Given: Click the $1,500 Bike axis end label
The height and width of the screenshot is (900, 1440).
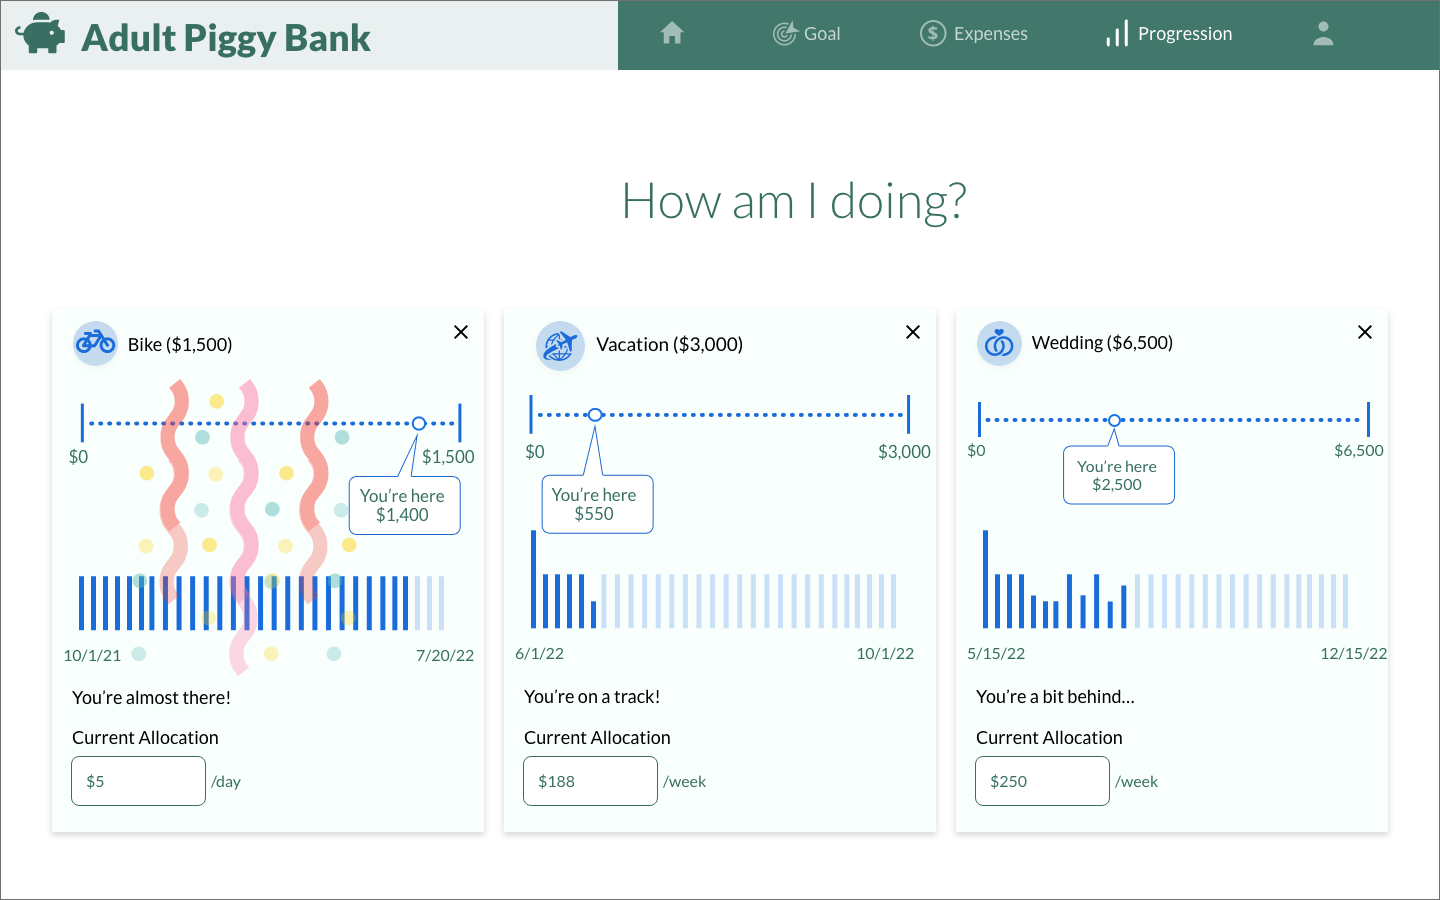Looking at the screenshot, I should 448,457.
